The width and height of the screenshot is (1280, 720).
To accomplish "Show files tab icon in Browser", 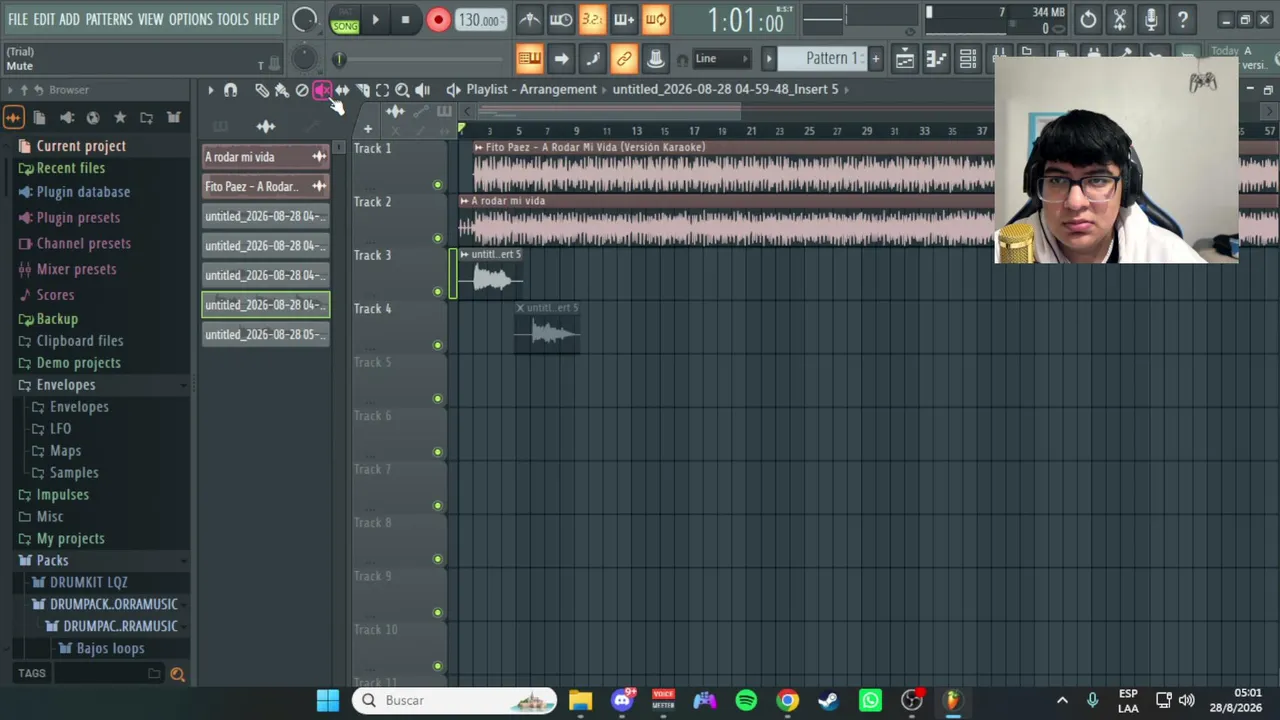I will pyautogui.click(x=40, y=118).
